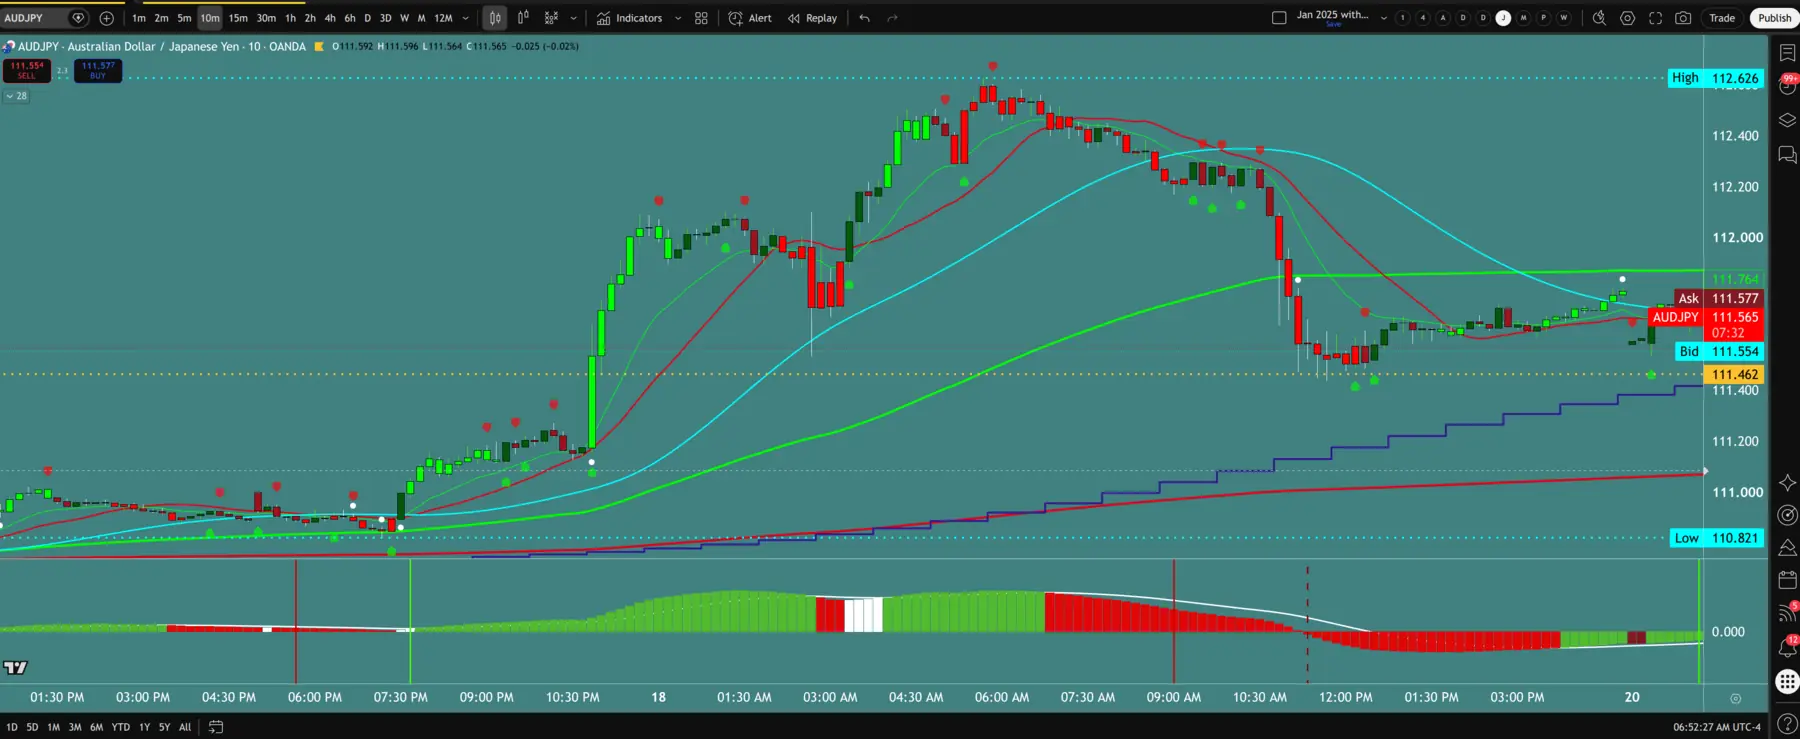Open the indicator templates grid icon
Image resolution: width=1800 pixels, height=739 pixels.
[701, 18]
